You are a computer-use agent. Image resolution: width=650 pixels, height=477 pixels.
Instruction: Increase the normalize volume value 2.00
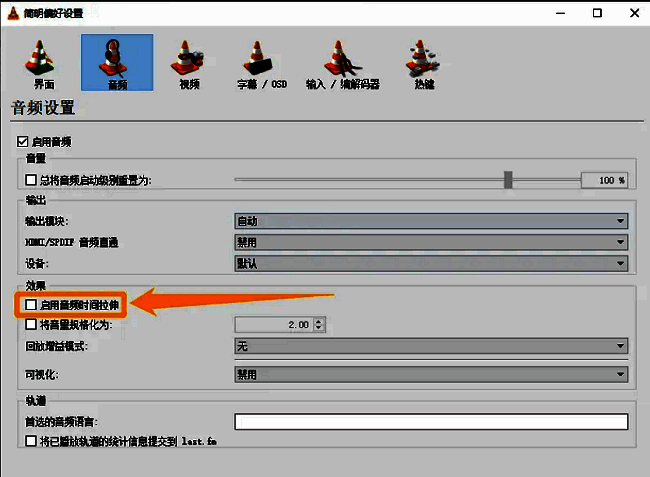coord(318,321)
